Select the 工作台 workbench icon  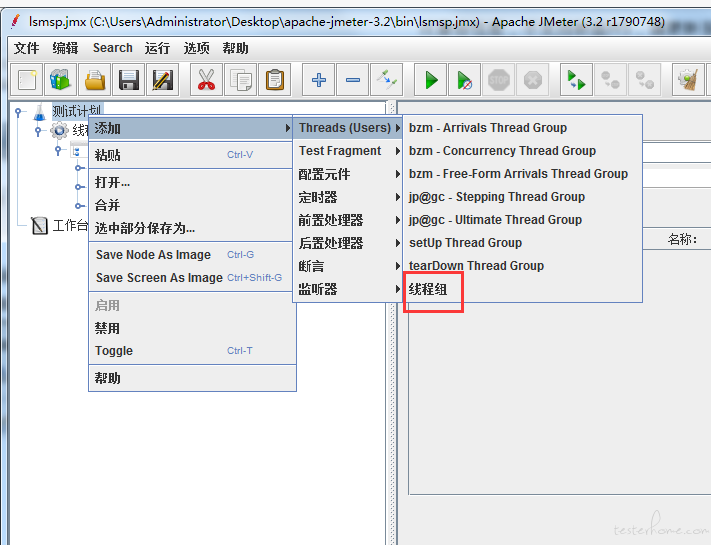(x=39, y=225)
